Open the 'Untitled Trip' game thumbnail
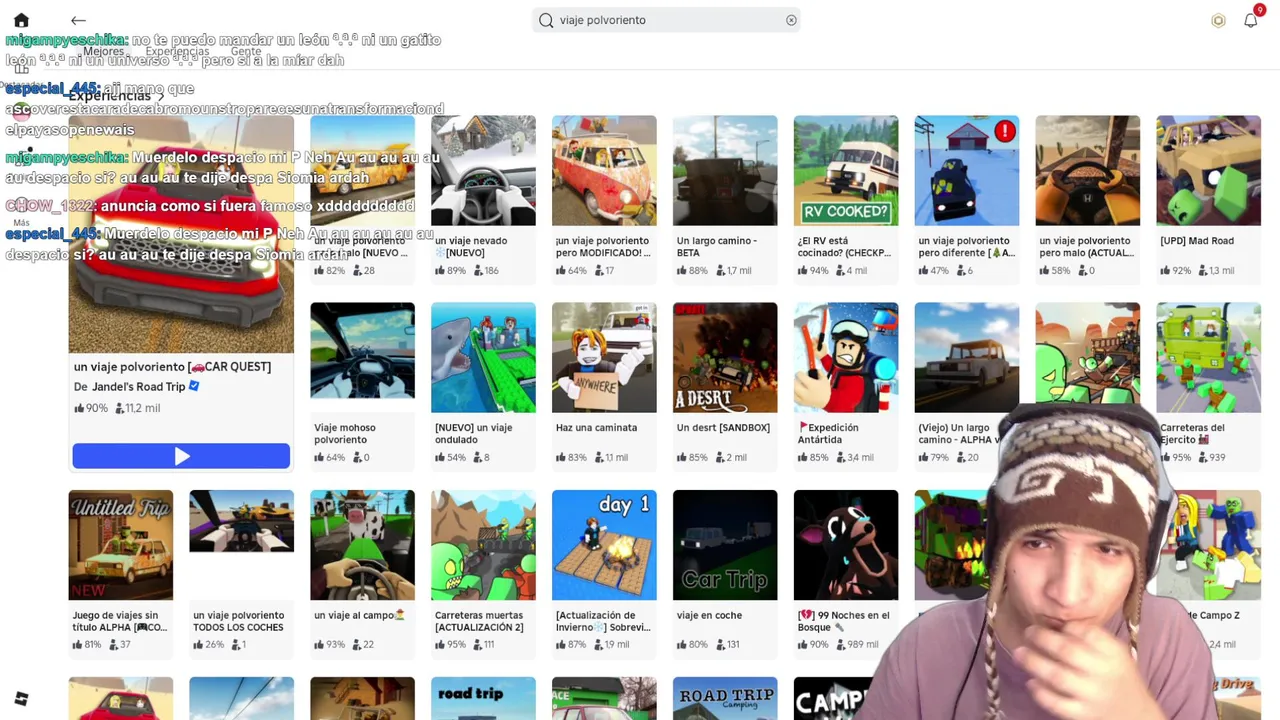1280x720 pixels. (121, 545)
